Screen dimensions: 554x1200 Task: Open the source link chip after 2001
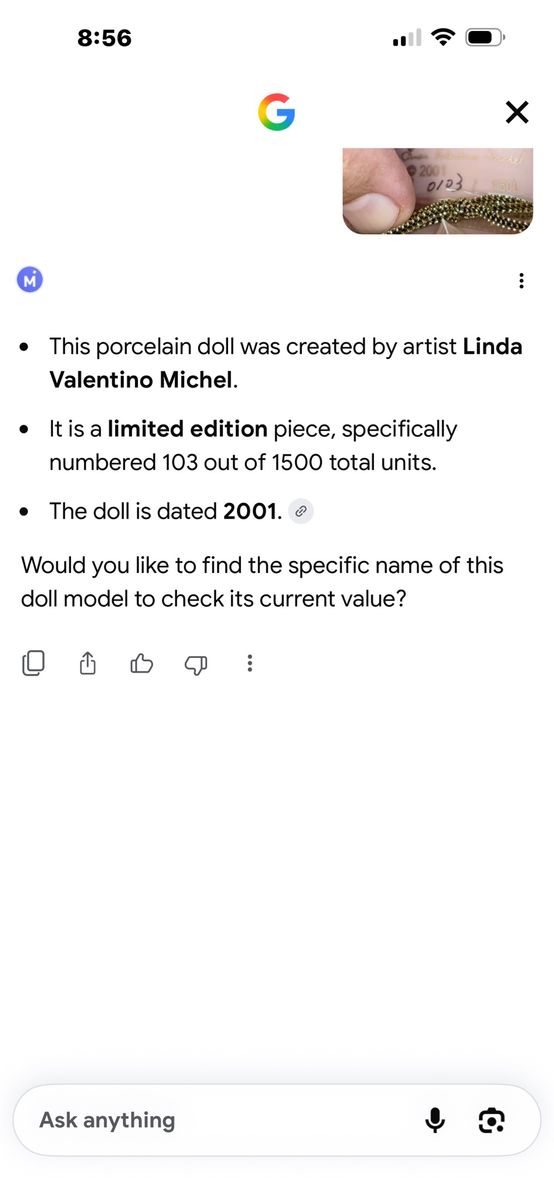301,511
